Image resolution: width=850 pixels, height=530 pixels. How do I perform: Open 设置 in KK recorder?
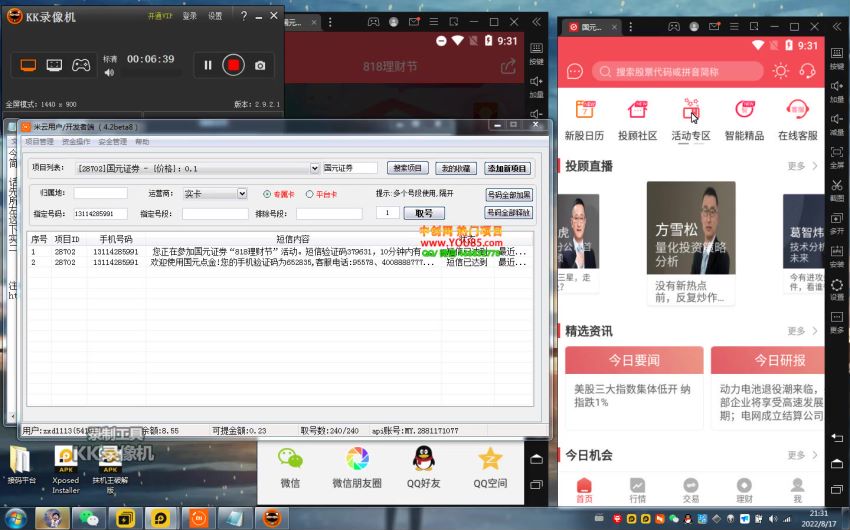coord(215,16)
